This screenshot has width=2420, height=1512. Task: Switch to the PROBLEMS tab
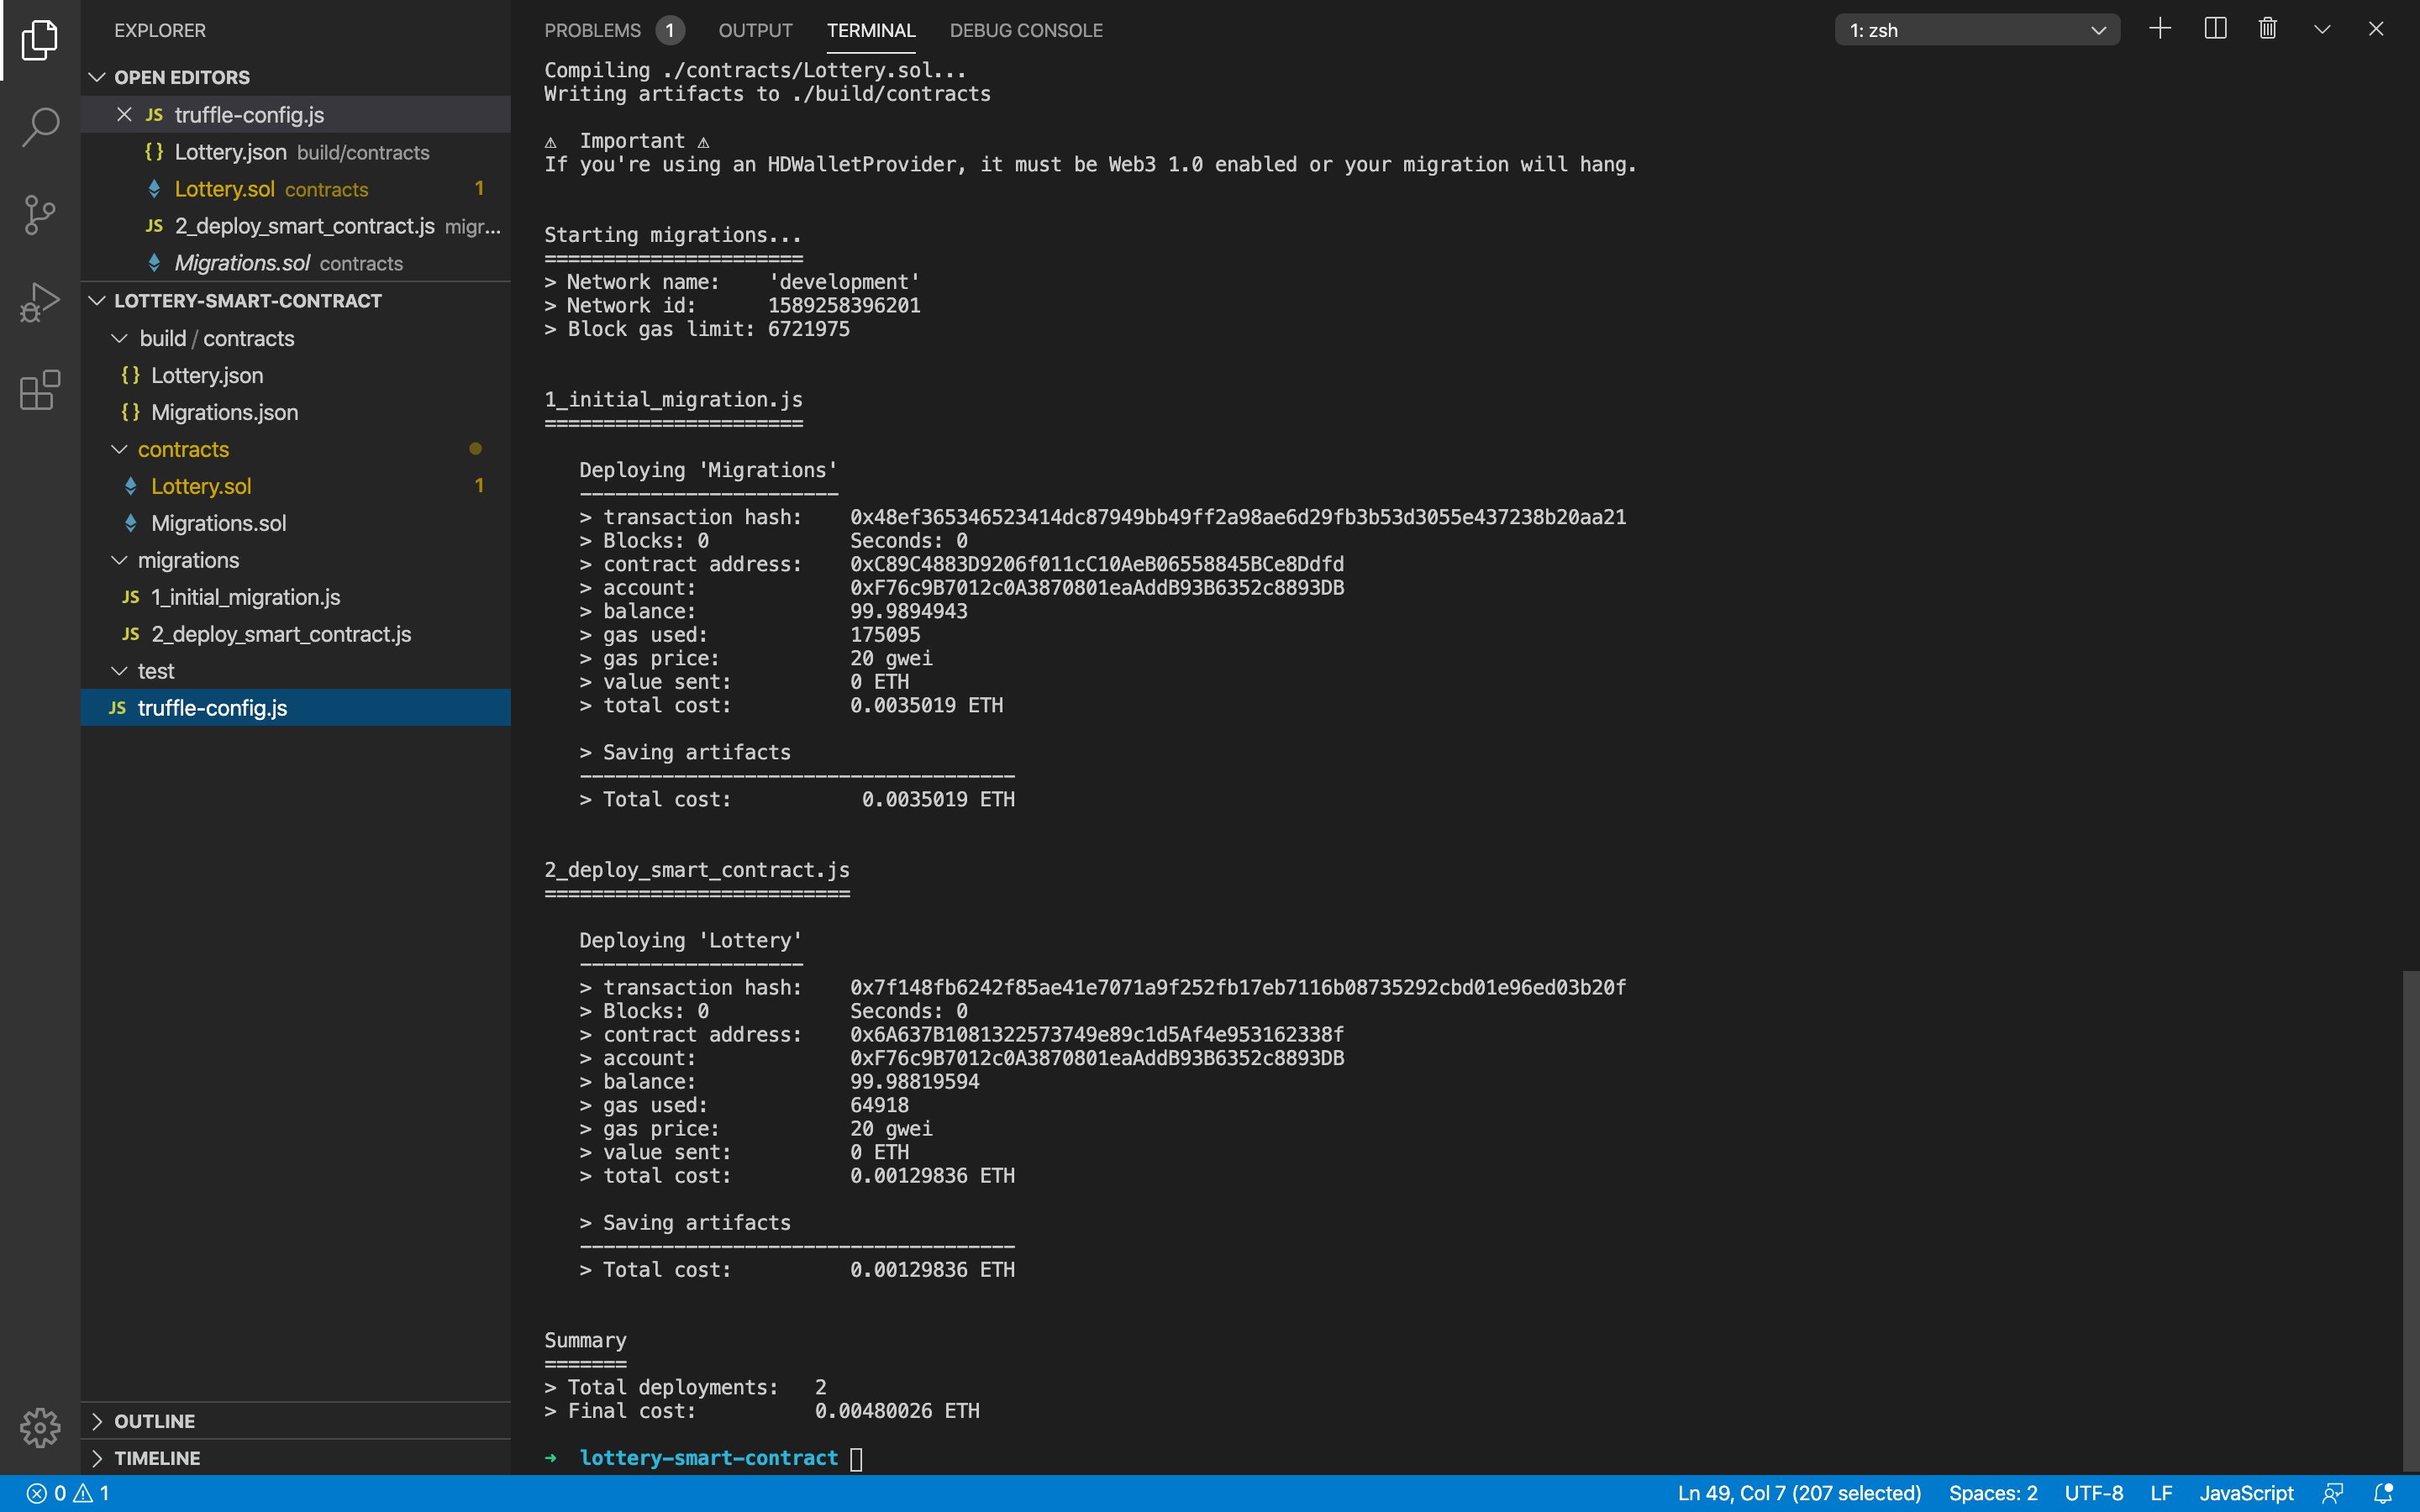592,30
